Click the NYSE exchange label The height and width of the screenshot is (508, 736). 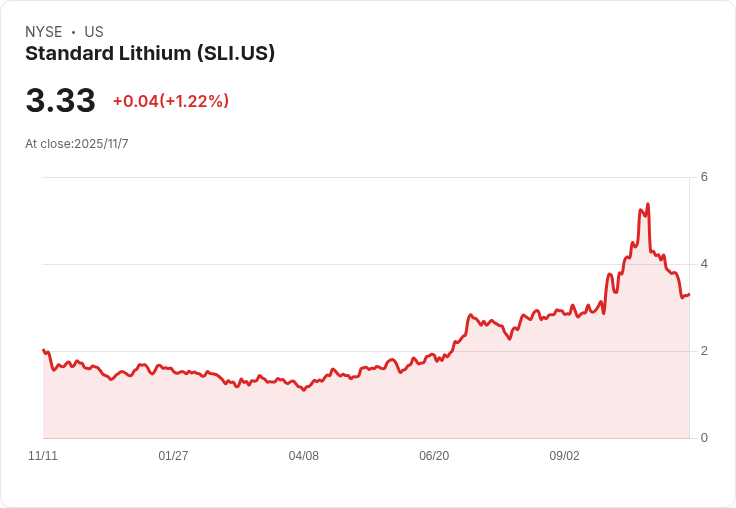click(44, 31)
